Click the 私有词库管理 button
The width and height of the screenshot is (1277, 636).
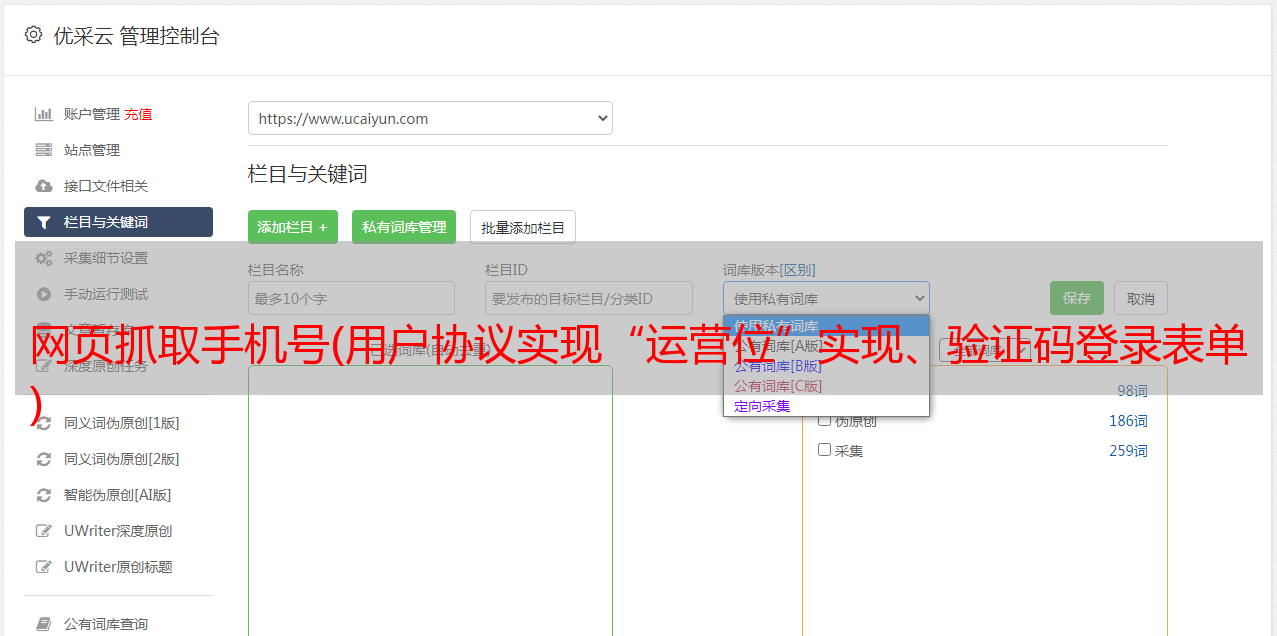click(404, 227)
